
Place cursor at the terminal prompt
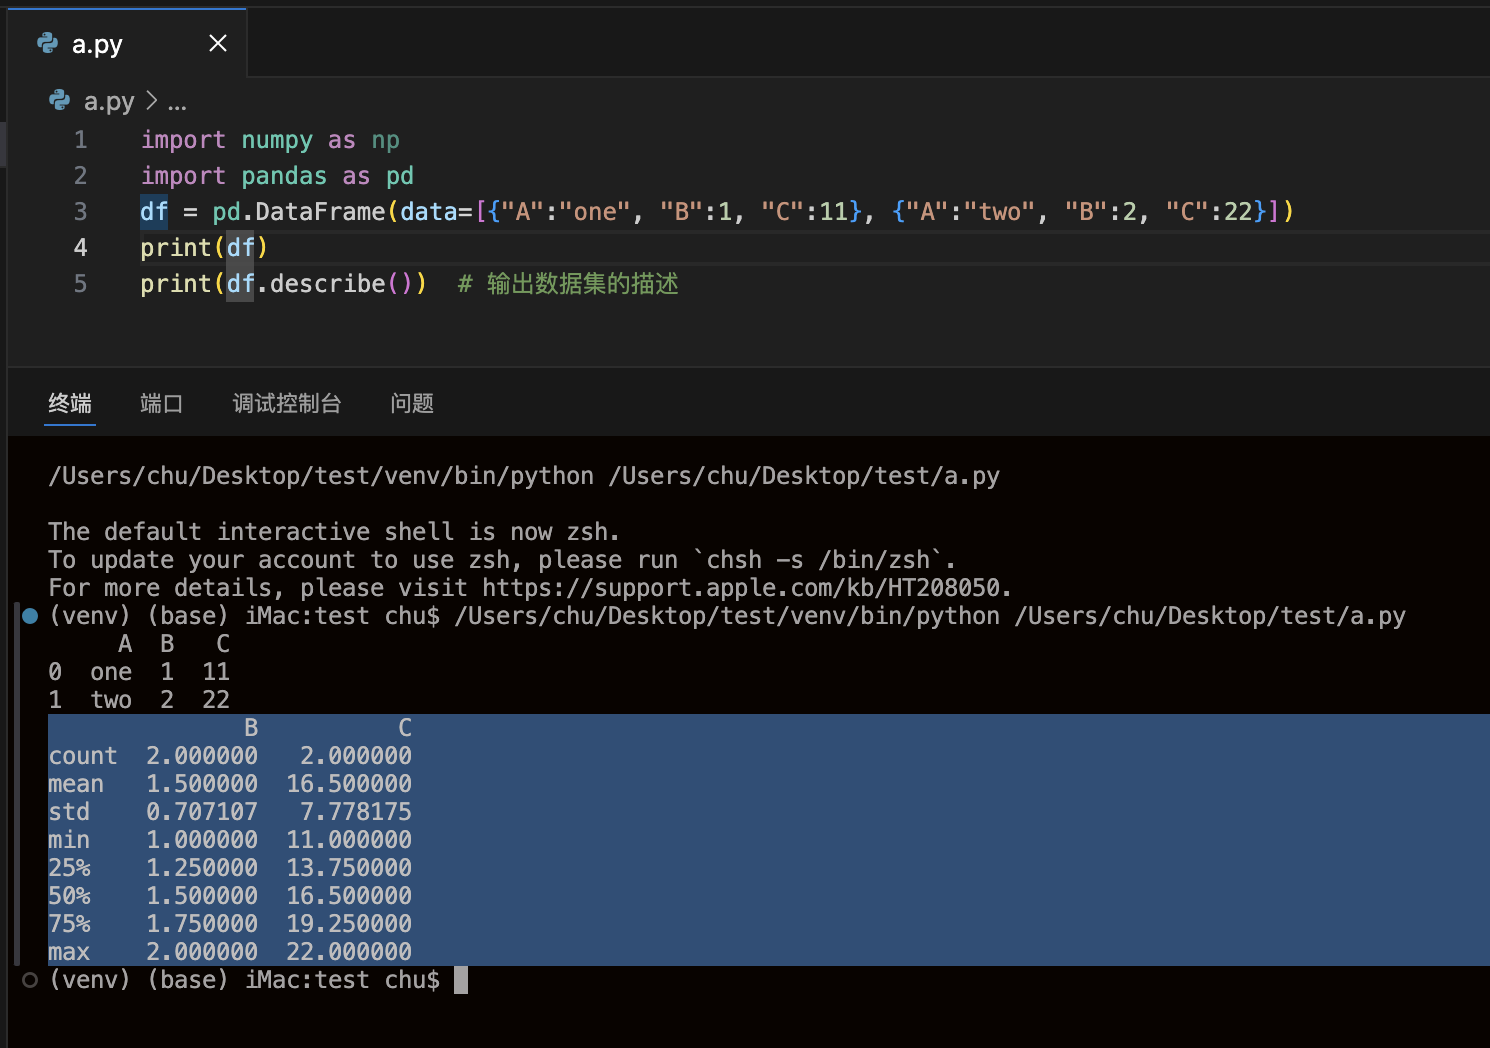[460, 980]
